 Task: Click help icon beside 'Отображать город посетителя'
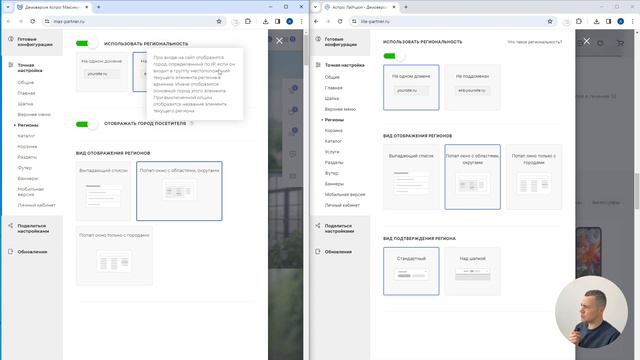(x=191, y=123)
